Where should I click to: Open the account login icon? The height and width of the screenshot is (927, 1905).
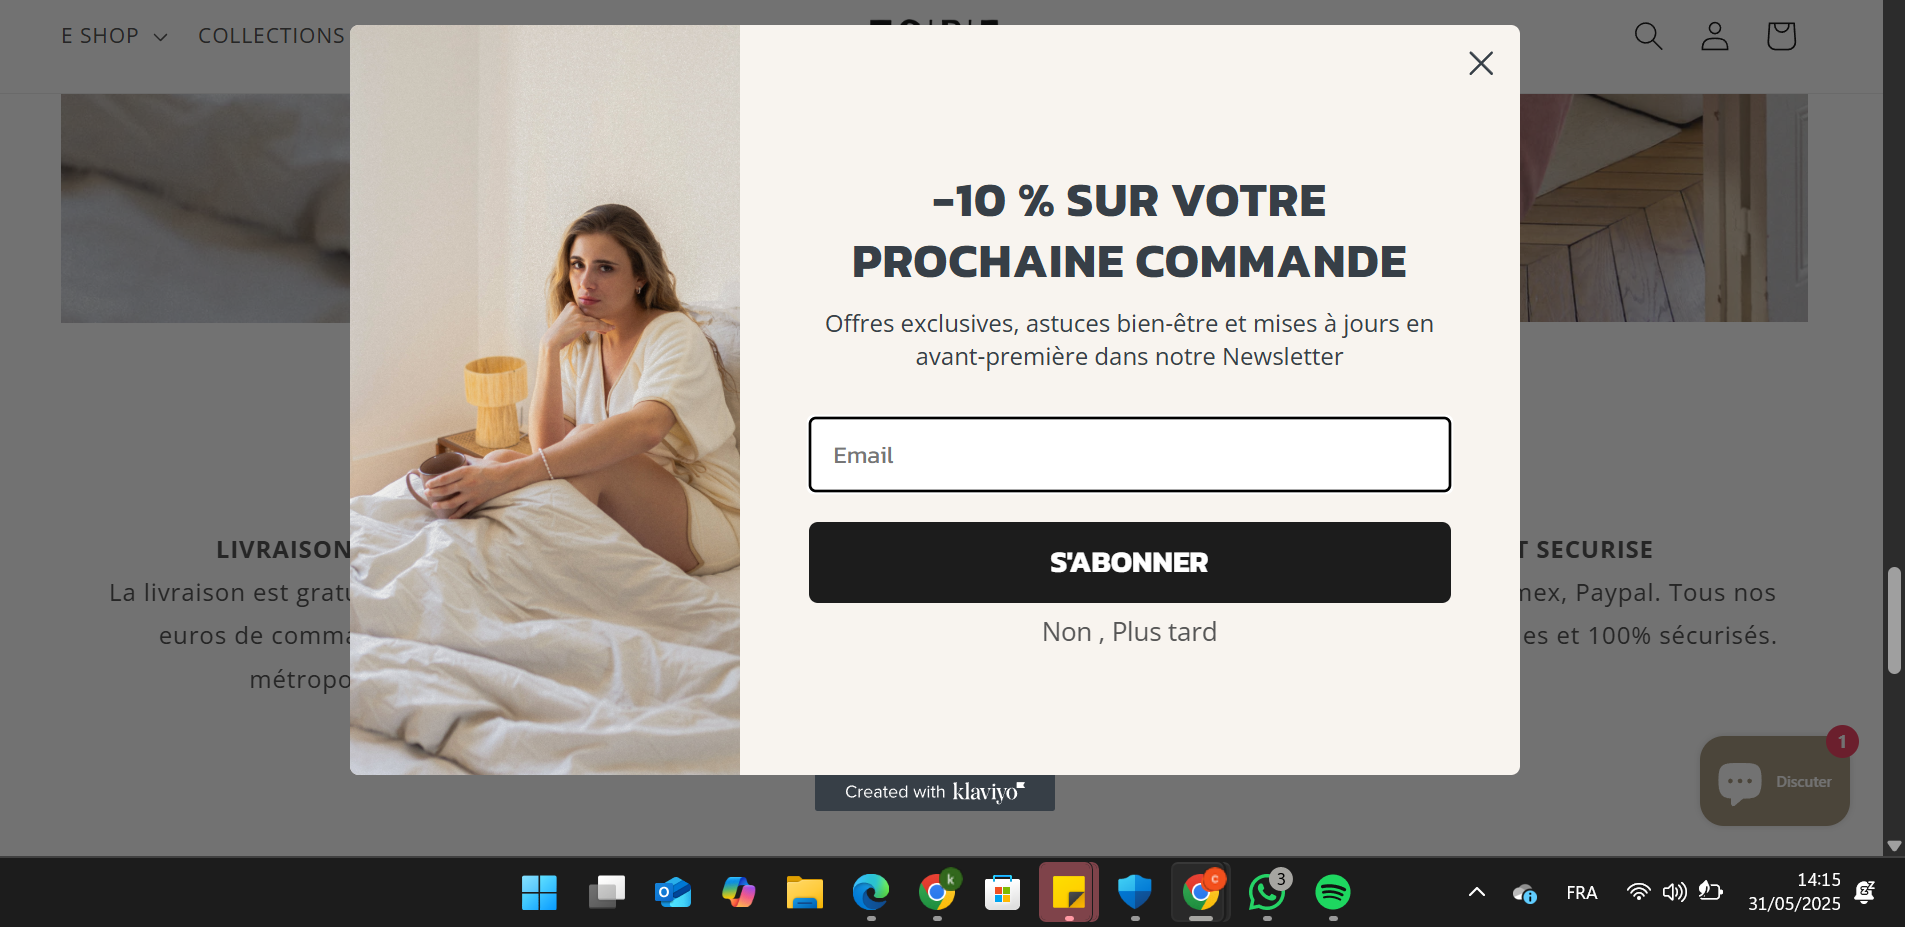click(1715, 36)
